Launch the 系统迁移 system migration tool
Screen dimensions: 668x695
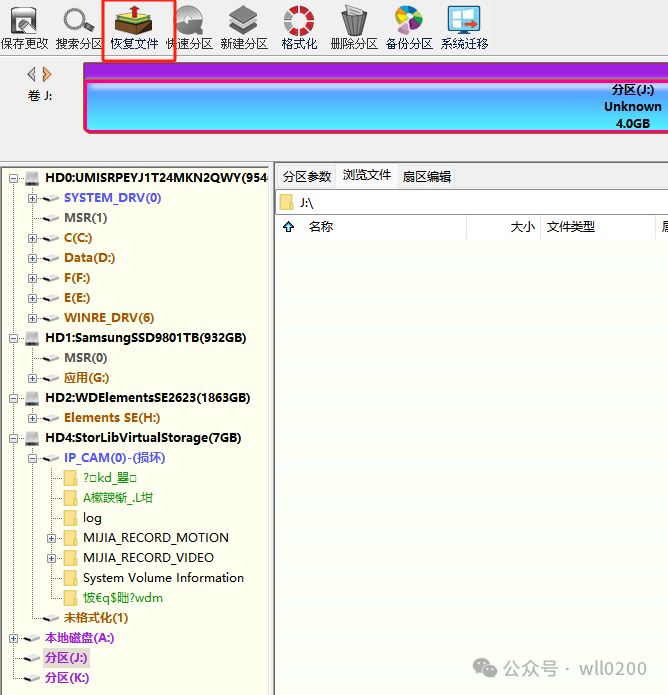tap(464, 27)
